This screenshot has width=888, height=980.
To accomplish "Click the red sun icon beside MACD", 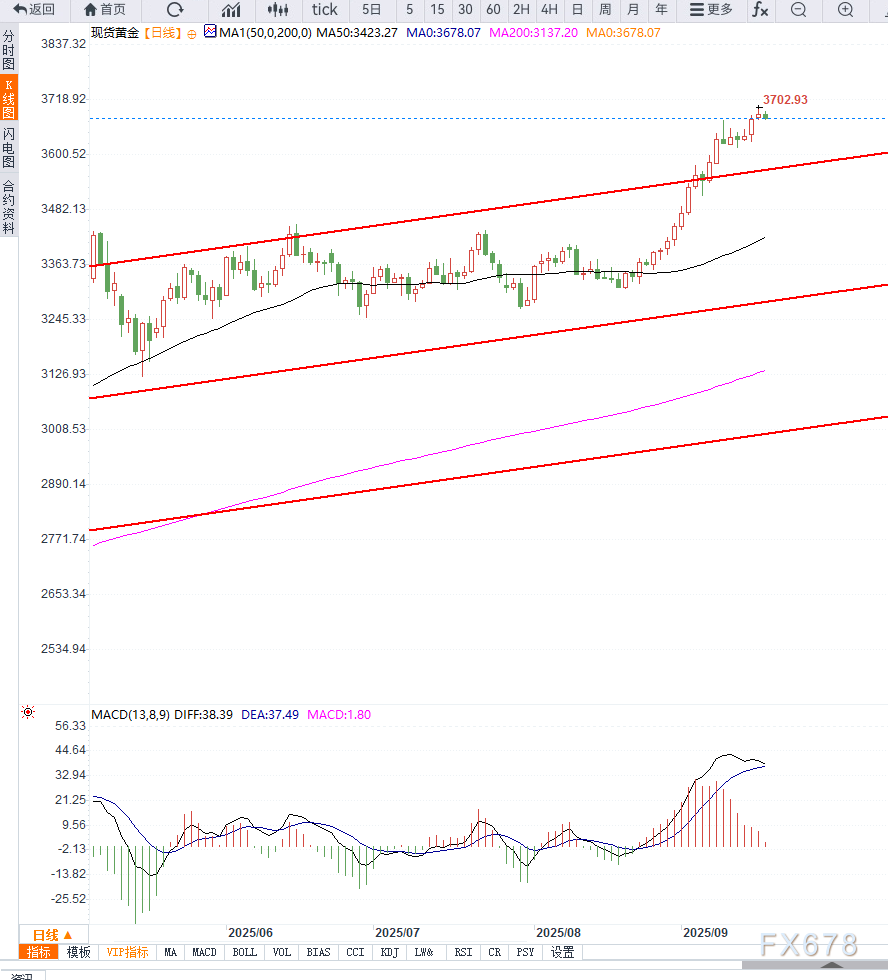I will (x=28, y=713).
